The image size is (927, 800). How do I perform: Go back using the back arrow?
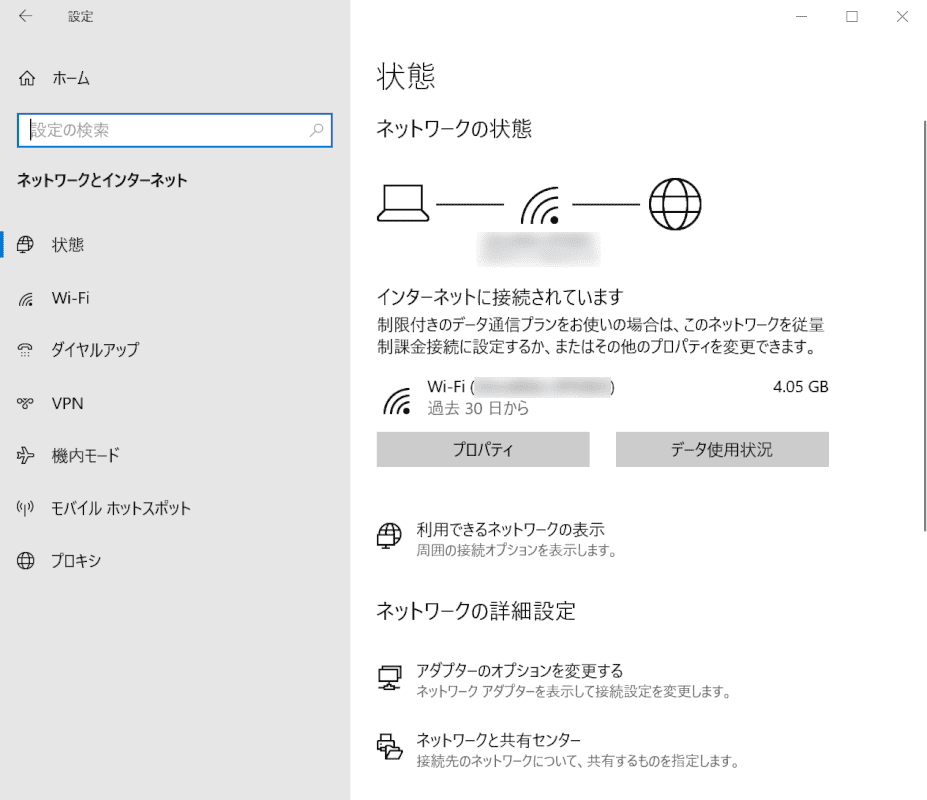(x=25, y=16)
